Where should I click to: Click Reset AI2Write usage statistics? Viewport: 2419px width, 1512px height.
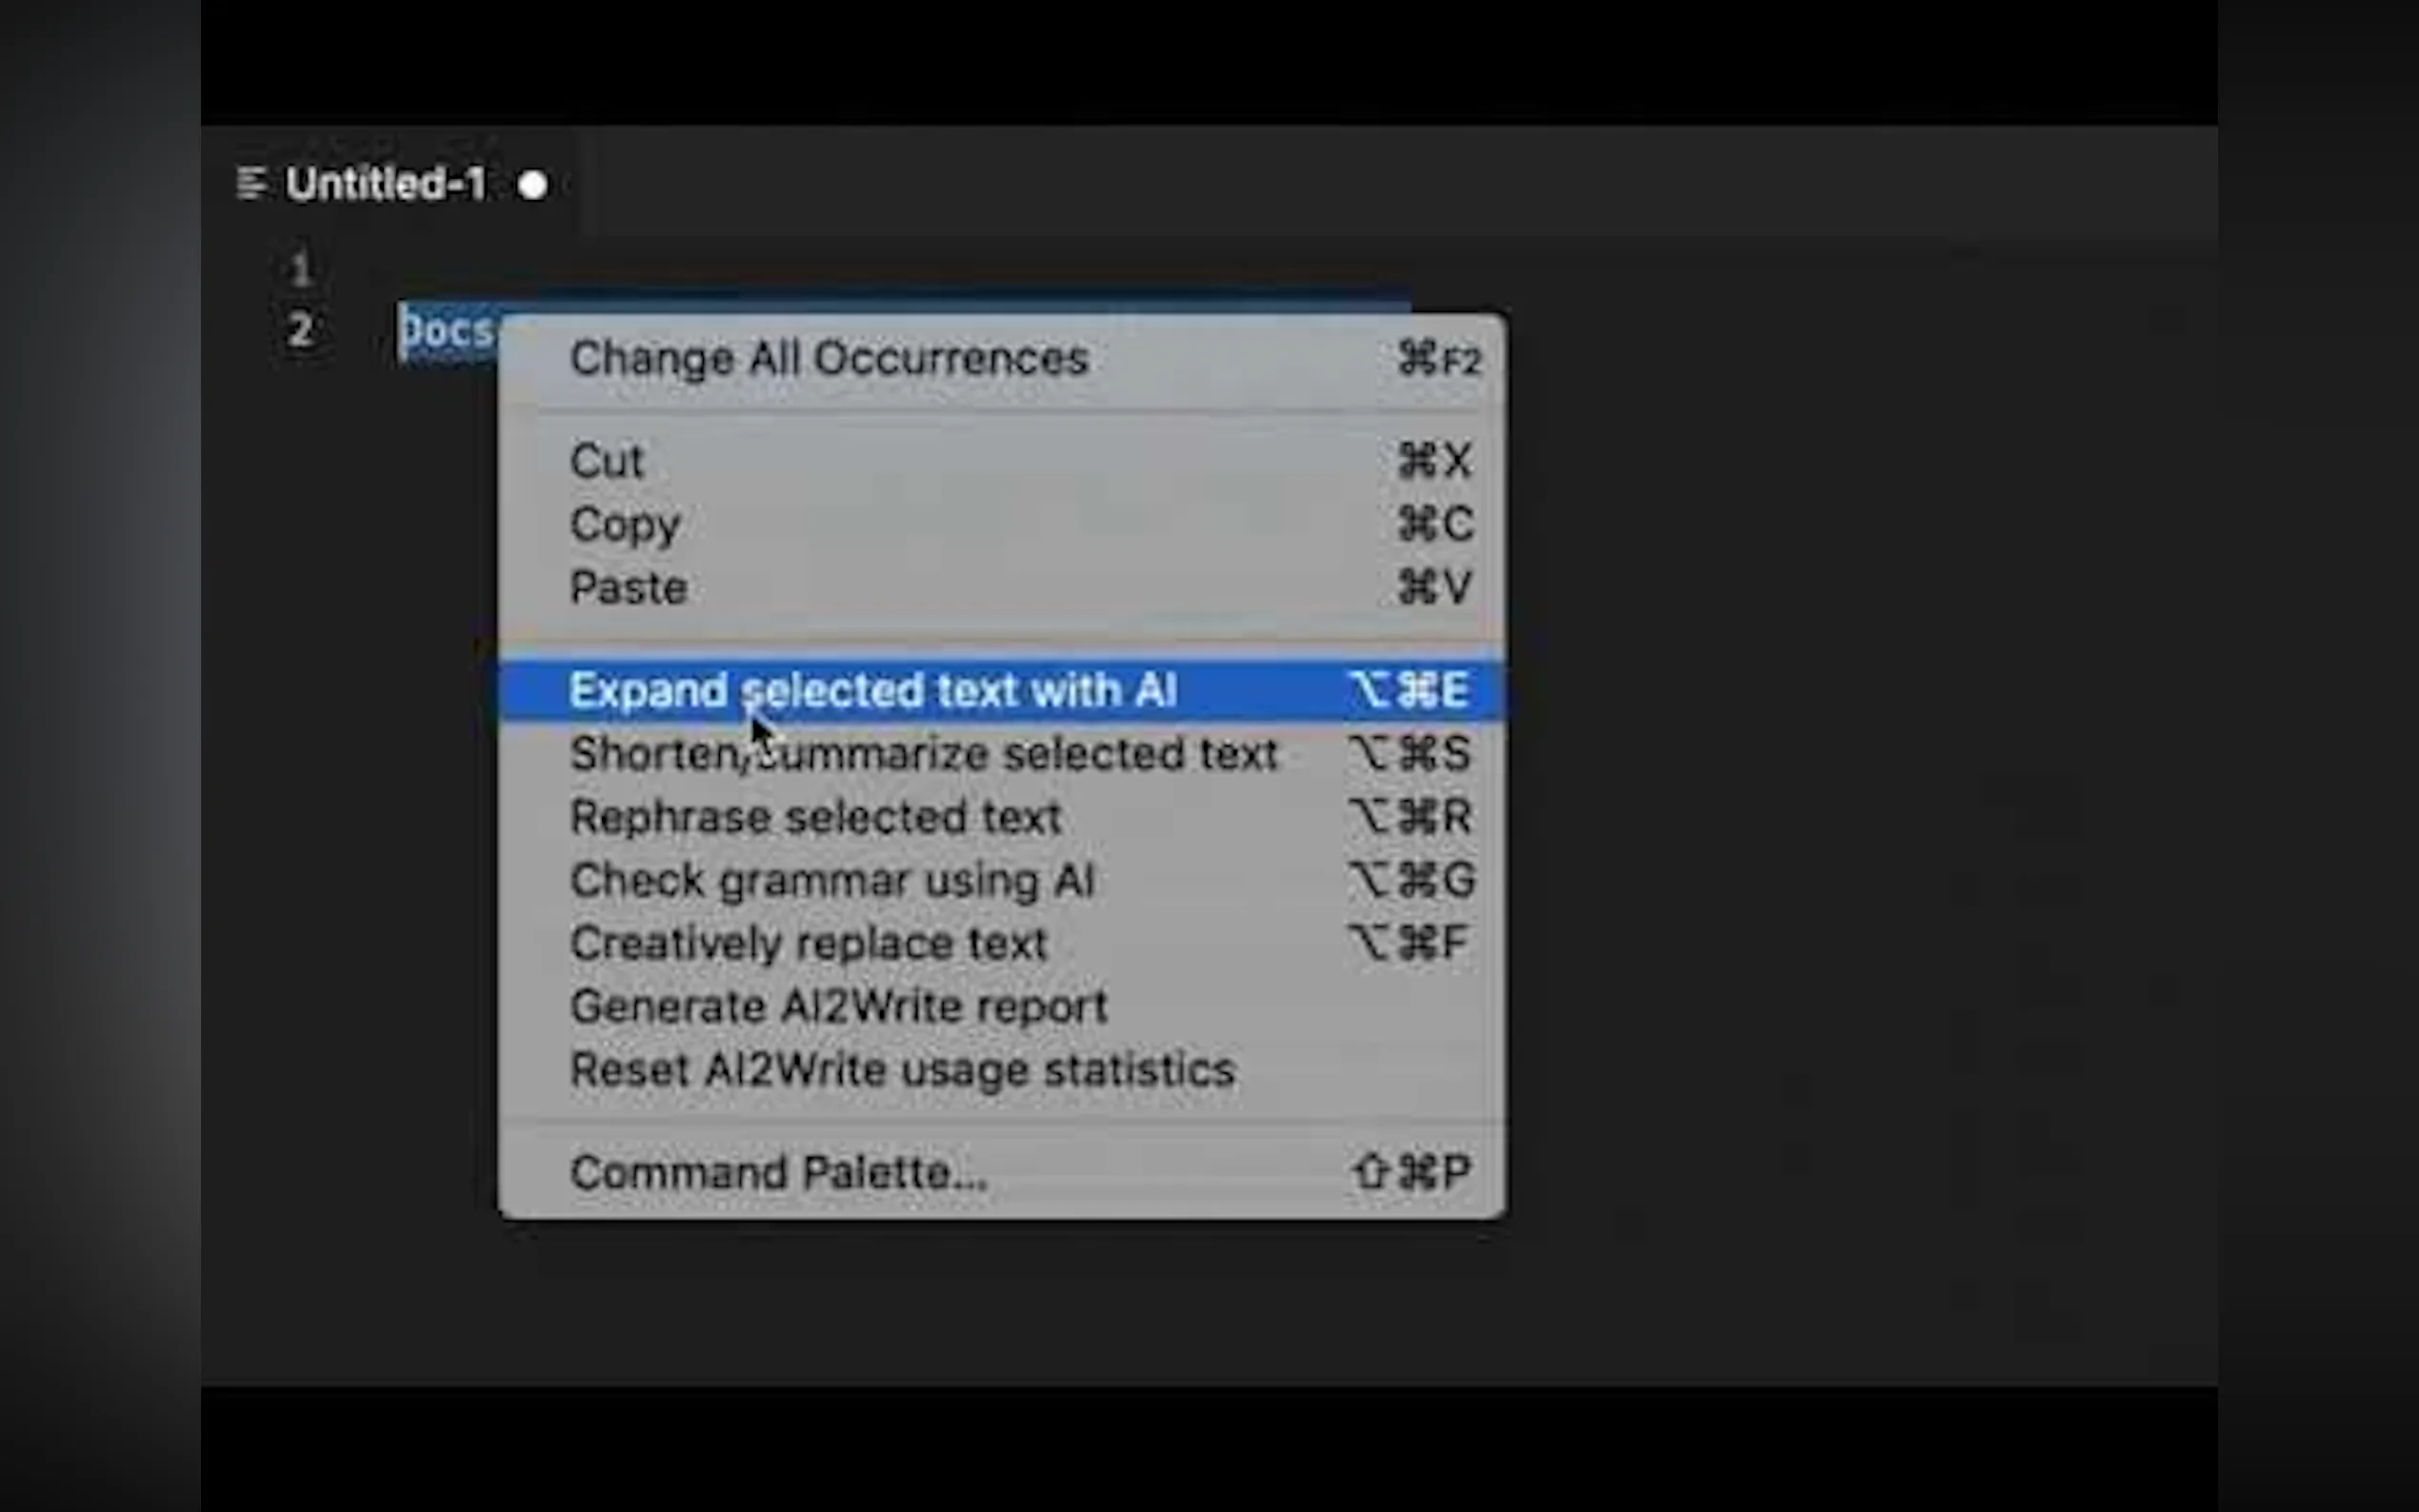902,1069
